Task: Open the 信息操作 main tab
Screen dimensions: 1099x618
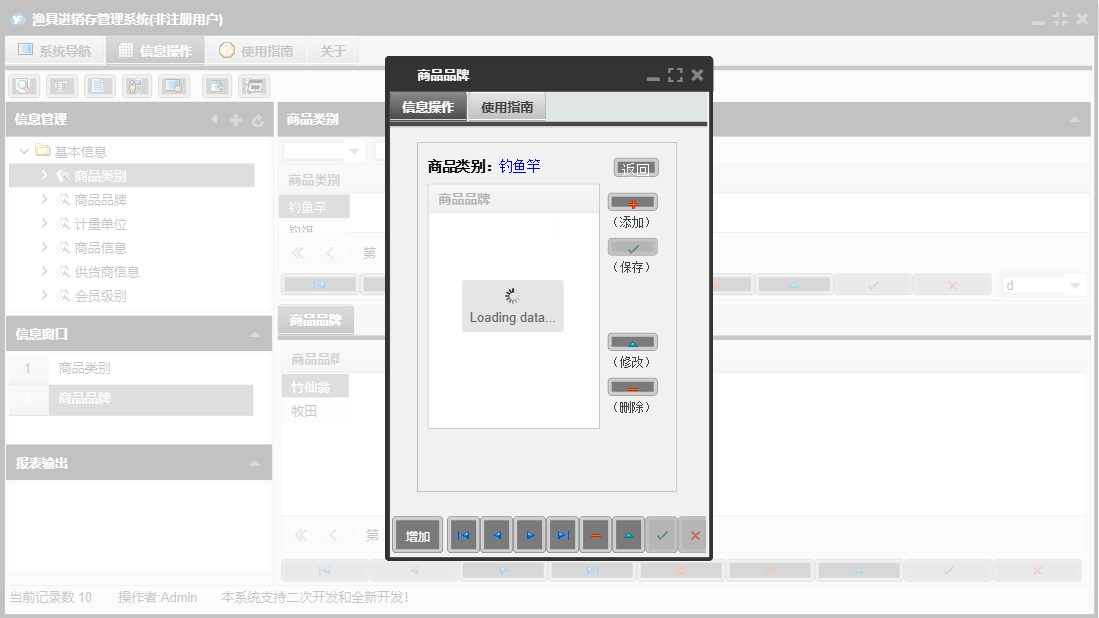Action: point(156,50)
